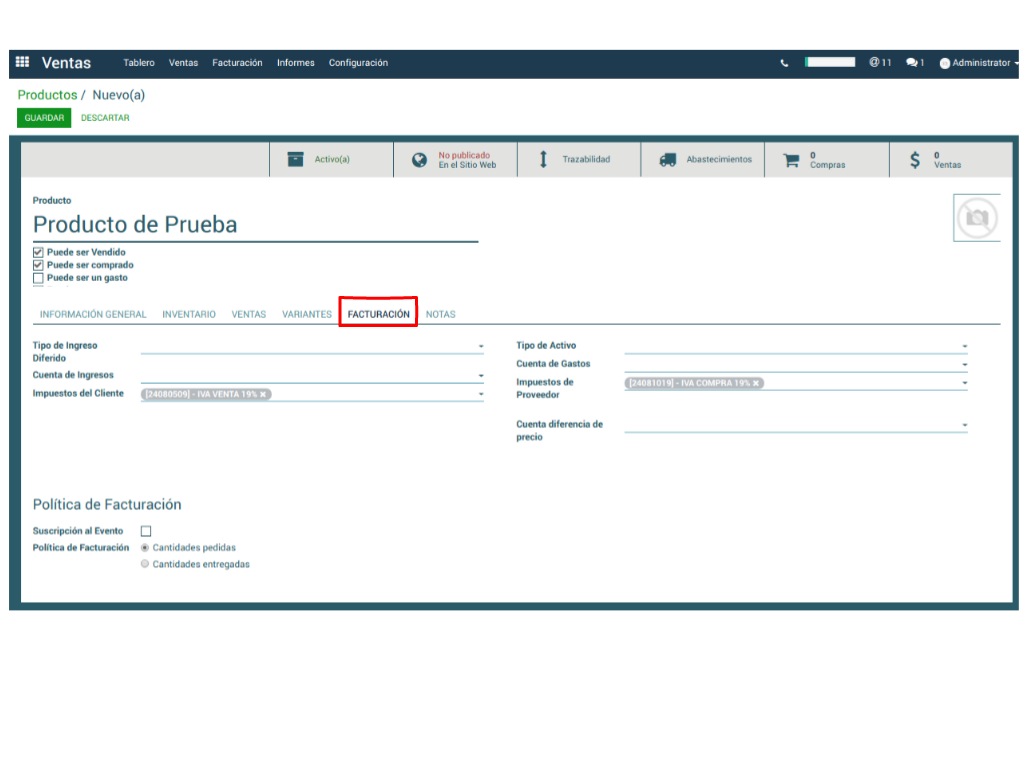Enable 'Puede ser un gasto' checkbox
1023x767 pixels.
click(x=38, y=279)
